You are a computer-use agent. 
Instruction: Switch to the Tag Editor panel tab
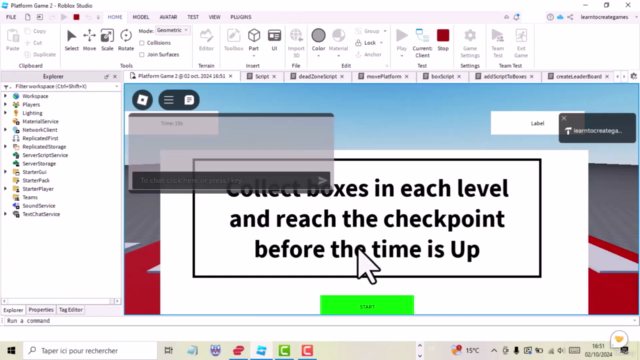71,310
